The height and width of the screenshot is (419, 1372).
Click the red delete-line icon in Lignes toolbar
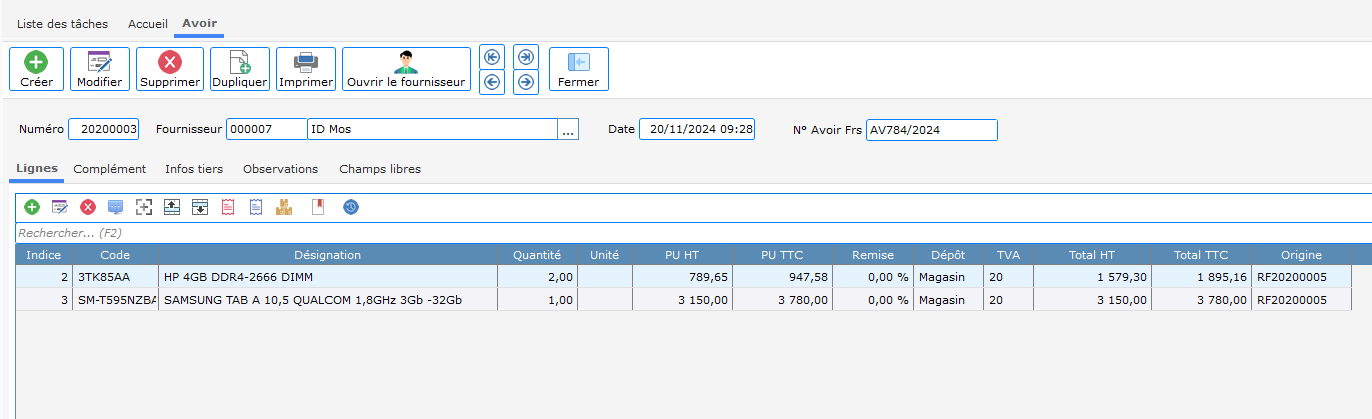coord(88,207)
